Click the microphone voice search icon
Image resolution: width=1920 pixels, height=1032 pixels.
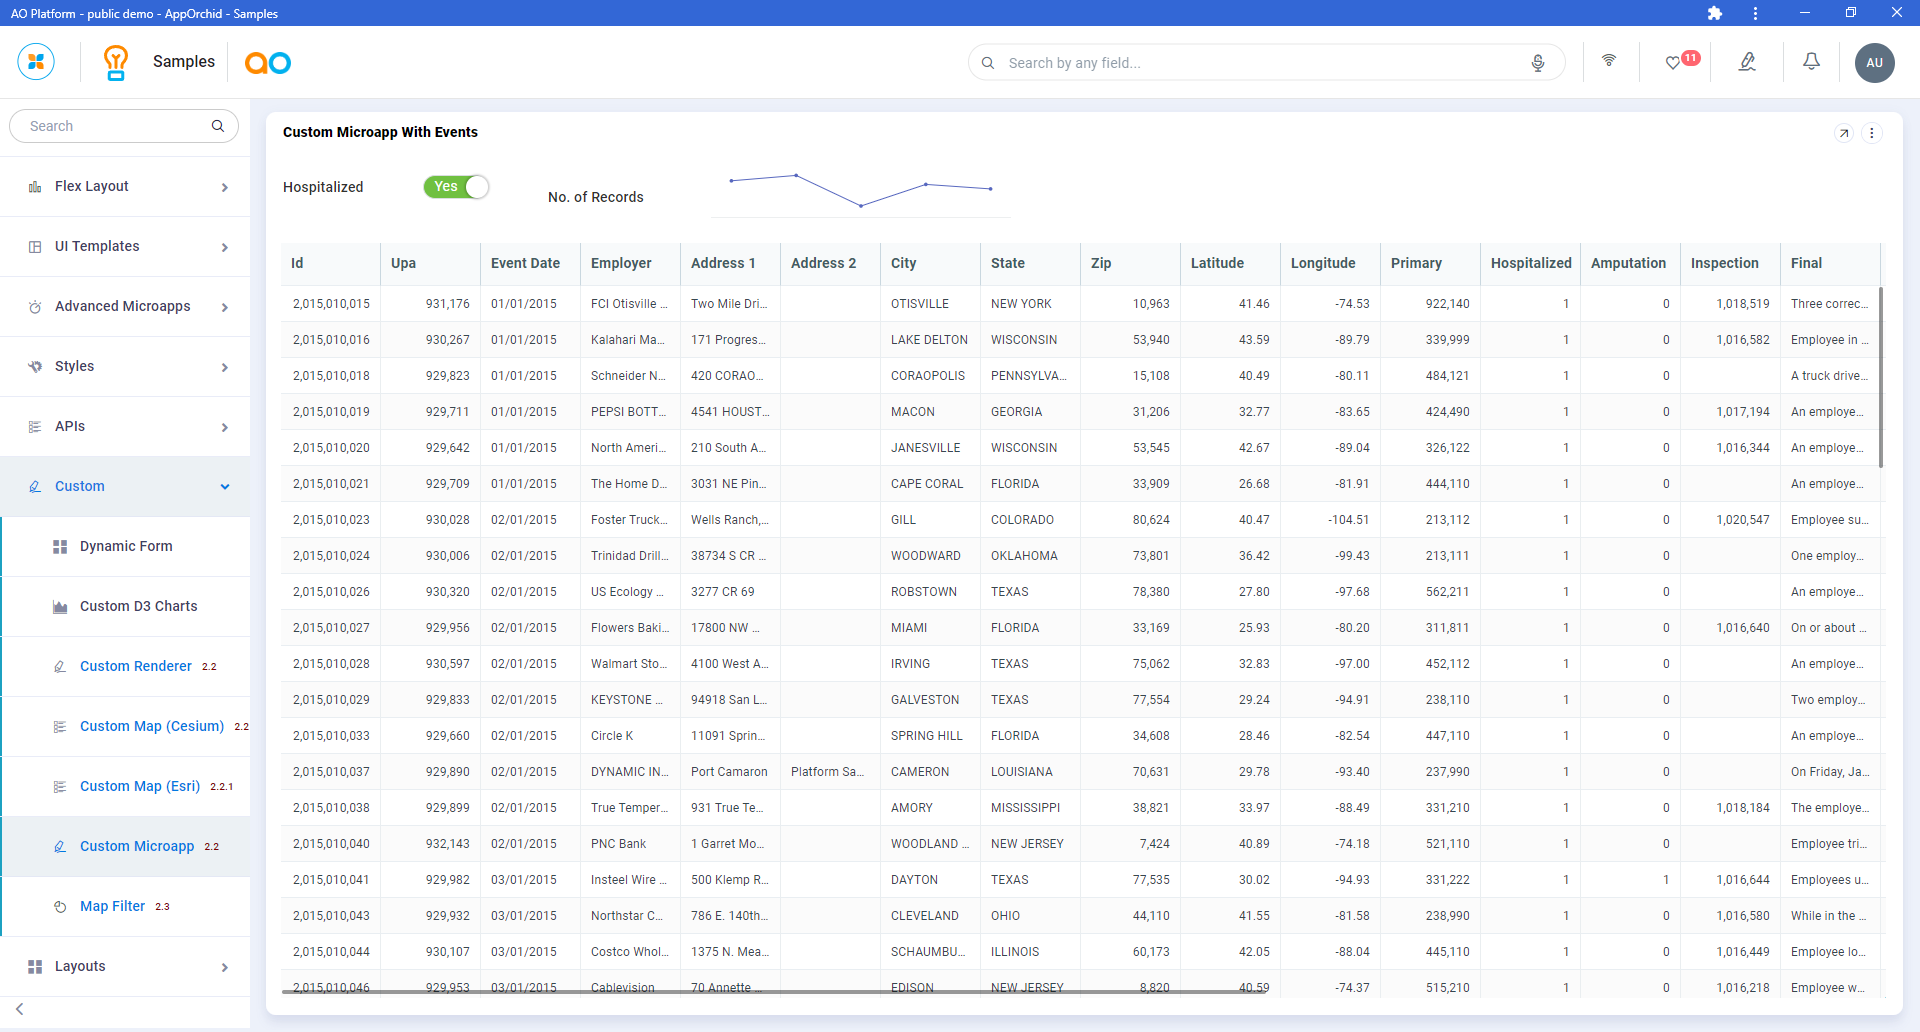tap(1537, 63)
